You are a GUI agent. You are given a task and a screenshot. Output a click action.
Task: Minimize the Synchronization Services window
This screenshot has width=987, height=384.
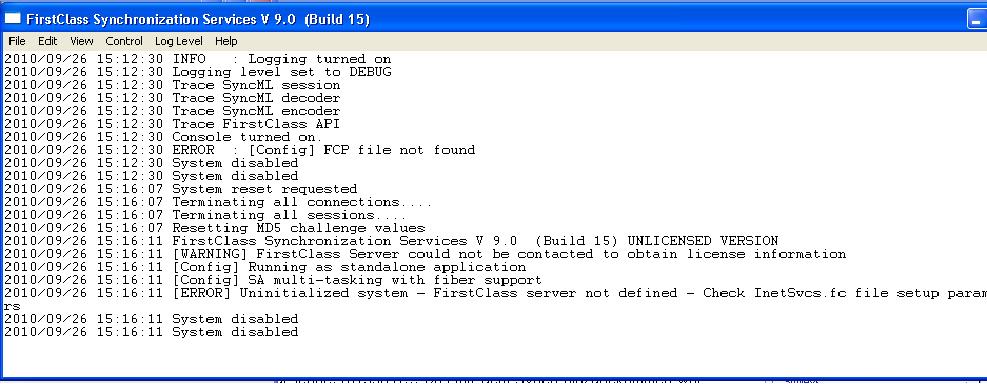976,20
